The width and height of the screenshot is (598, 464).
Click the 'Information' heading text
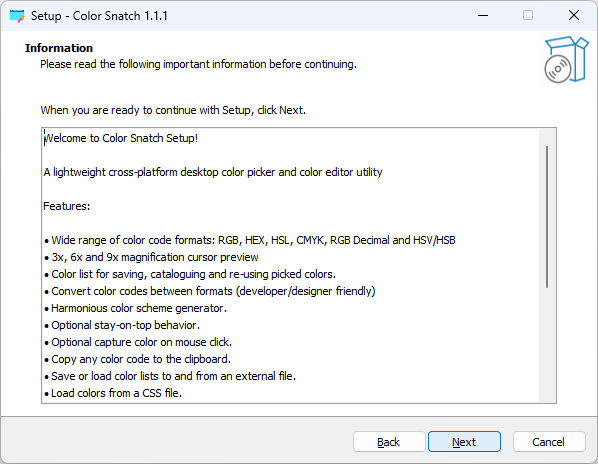click(x=59, y=48)
